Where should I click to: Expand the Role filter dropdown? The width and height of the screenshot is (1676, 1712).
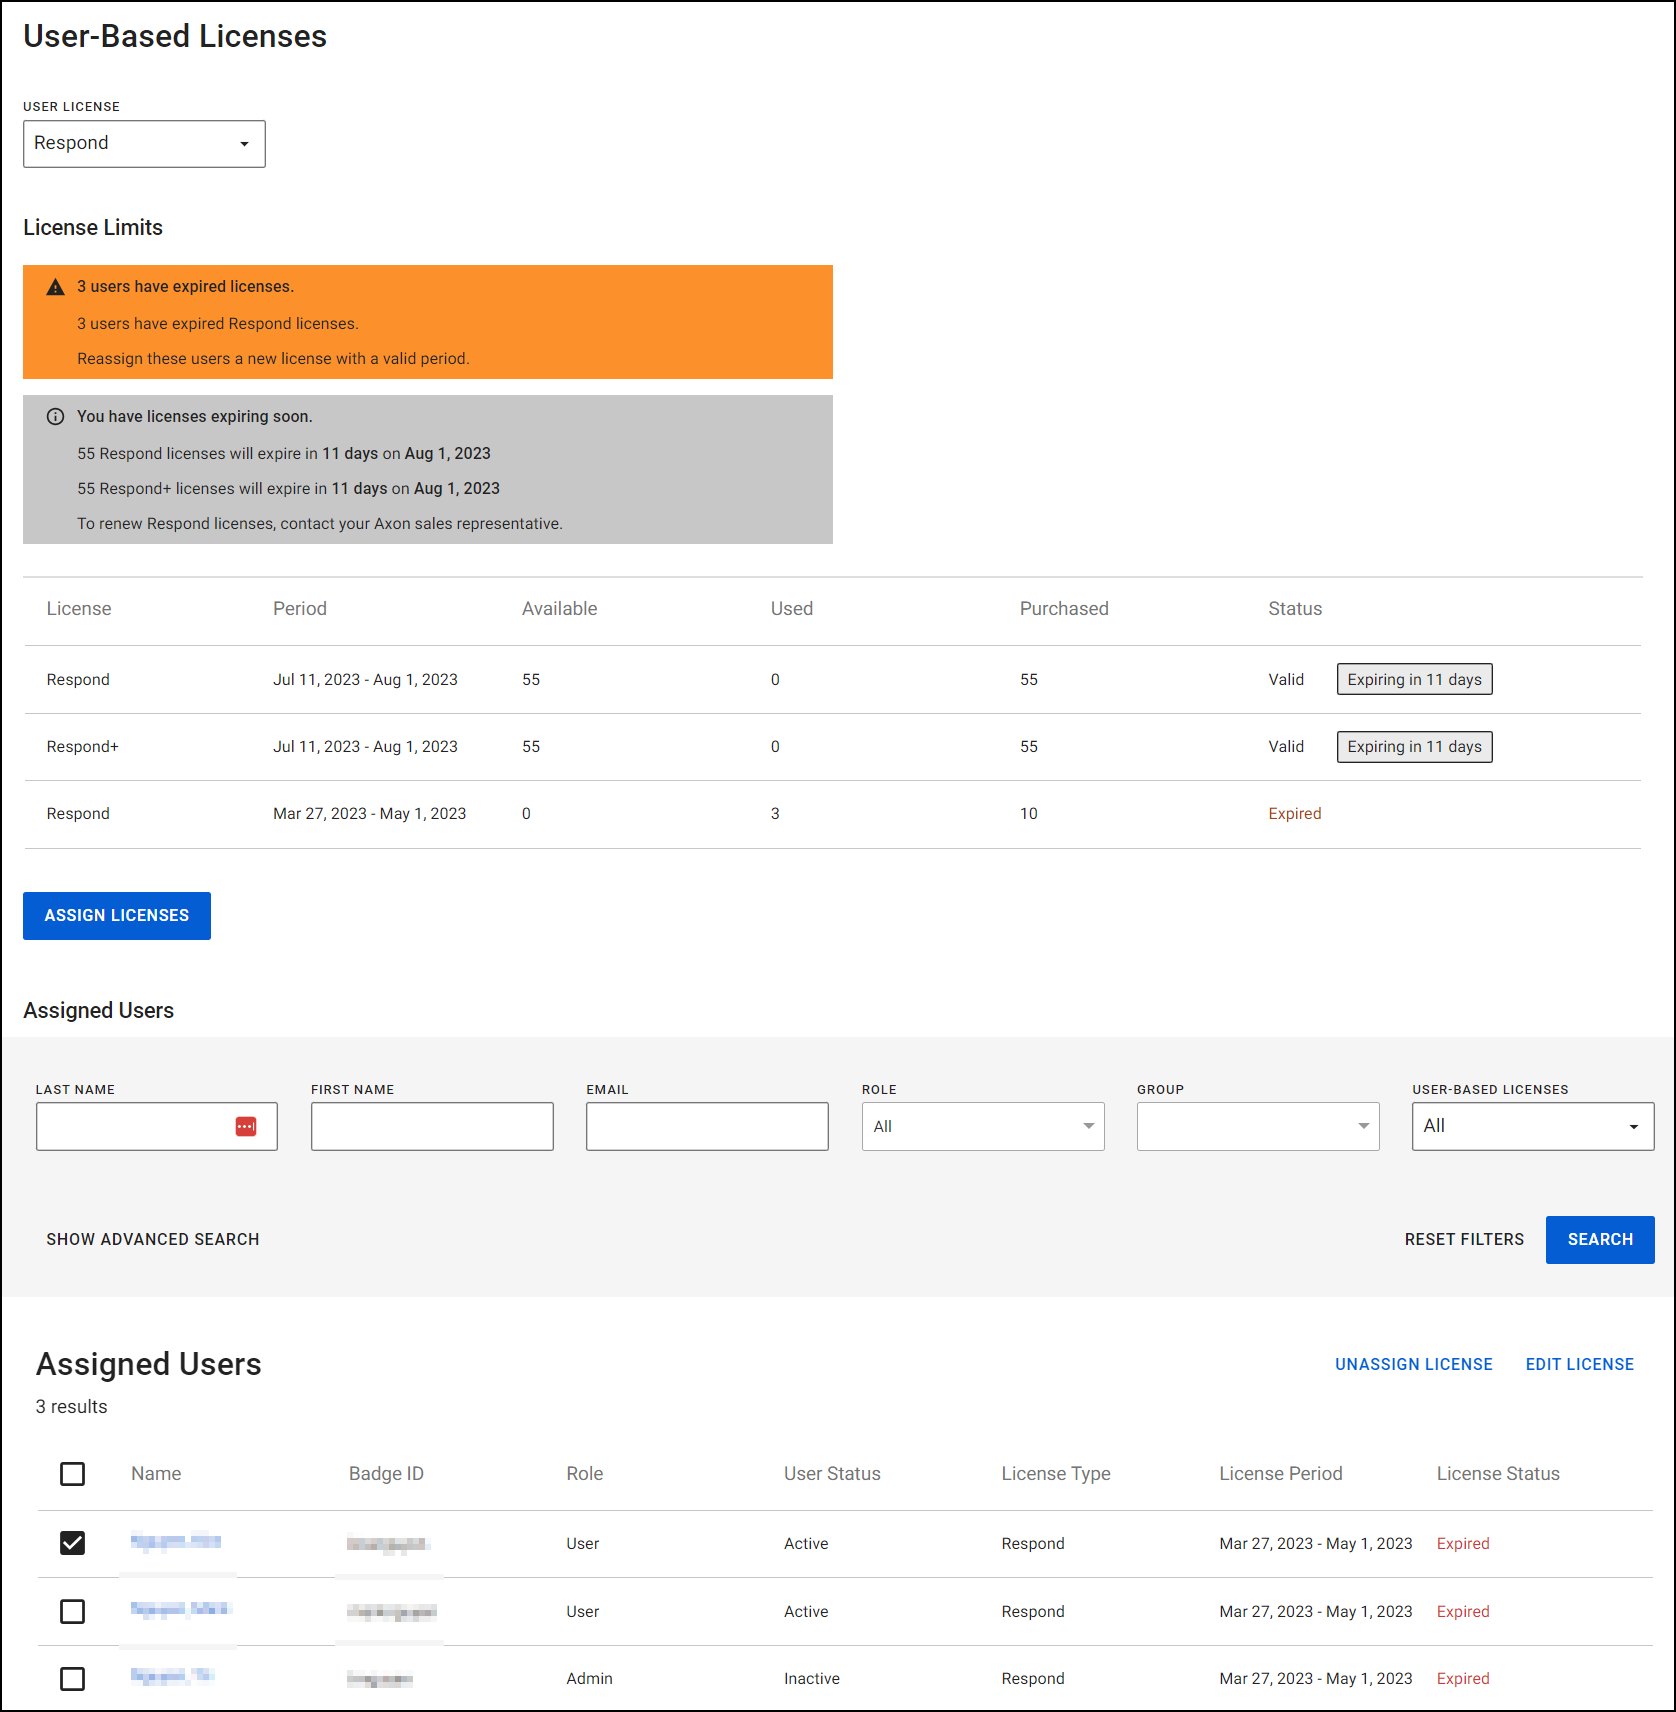[x=982, y=1127]
